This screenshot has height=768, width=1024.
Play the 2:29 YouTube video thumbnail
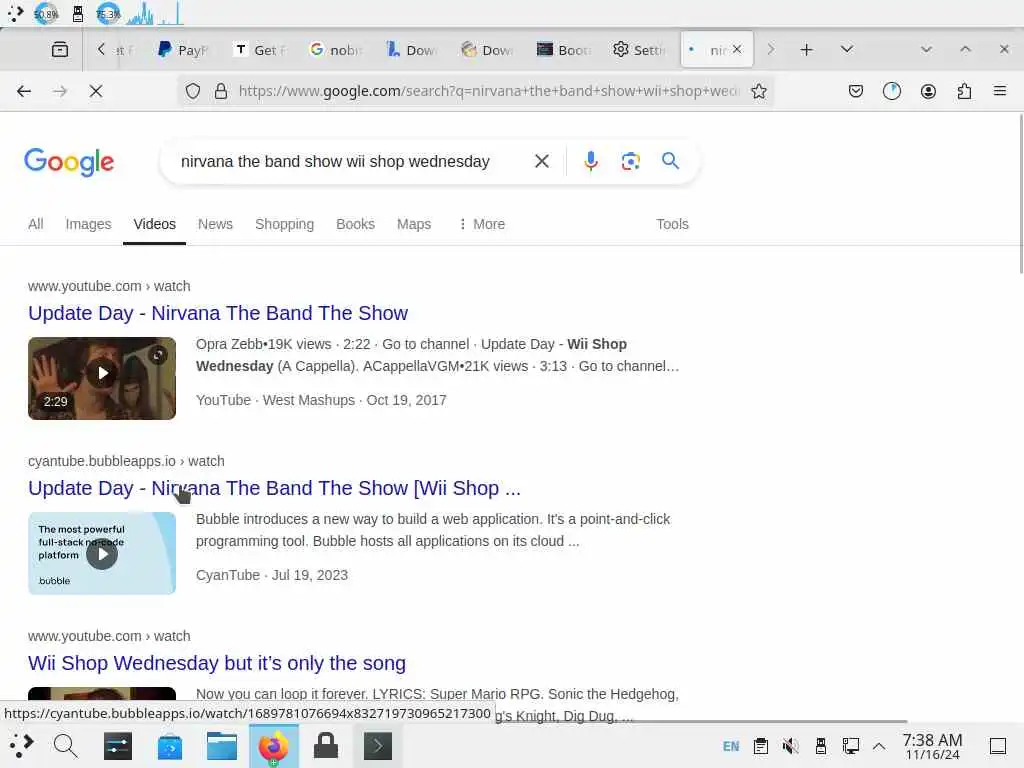[x=102, y=378]
